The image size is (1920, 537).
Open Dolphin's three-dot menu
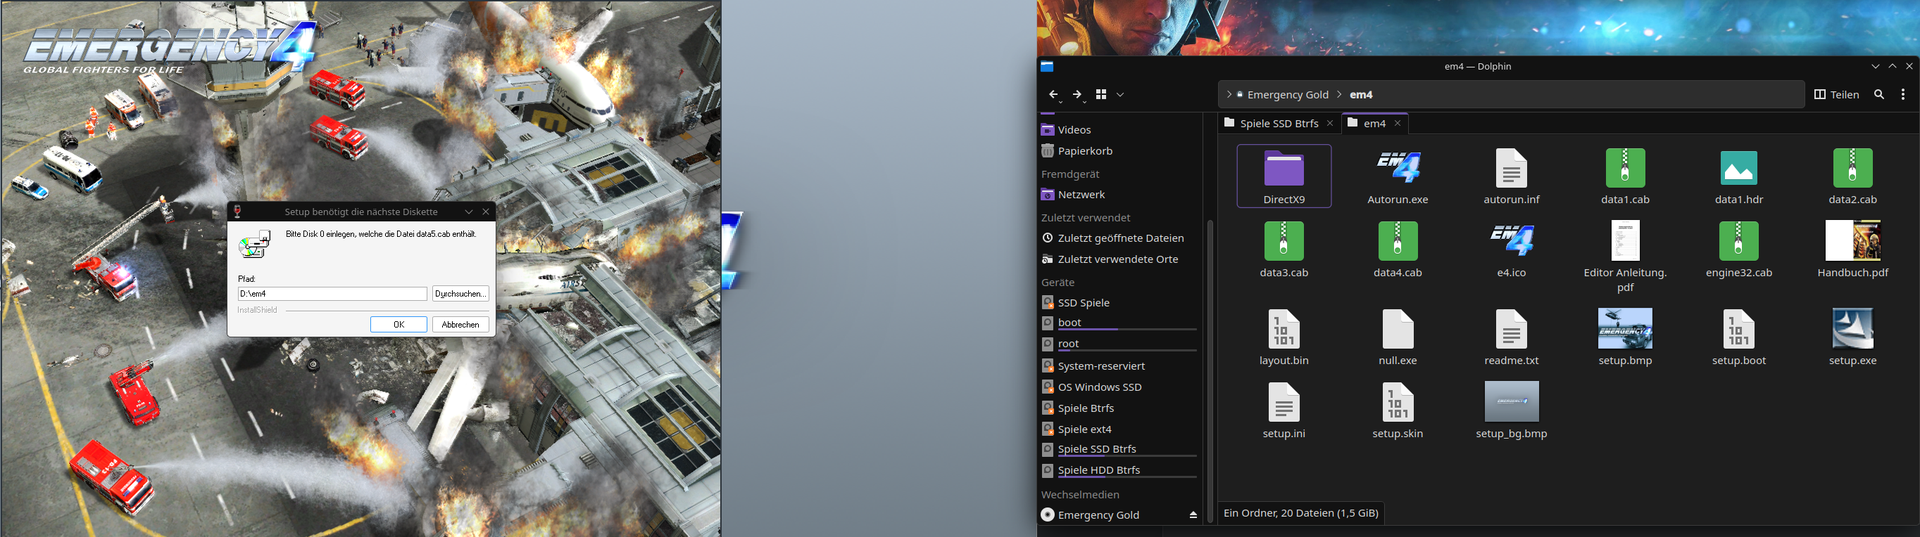1903,94
